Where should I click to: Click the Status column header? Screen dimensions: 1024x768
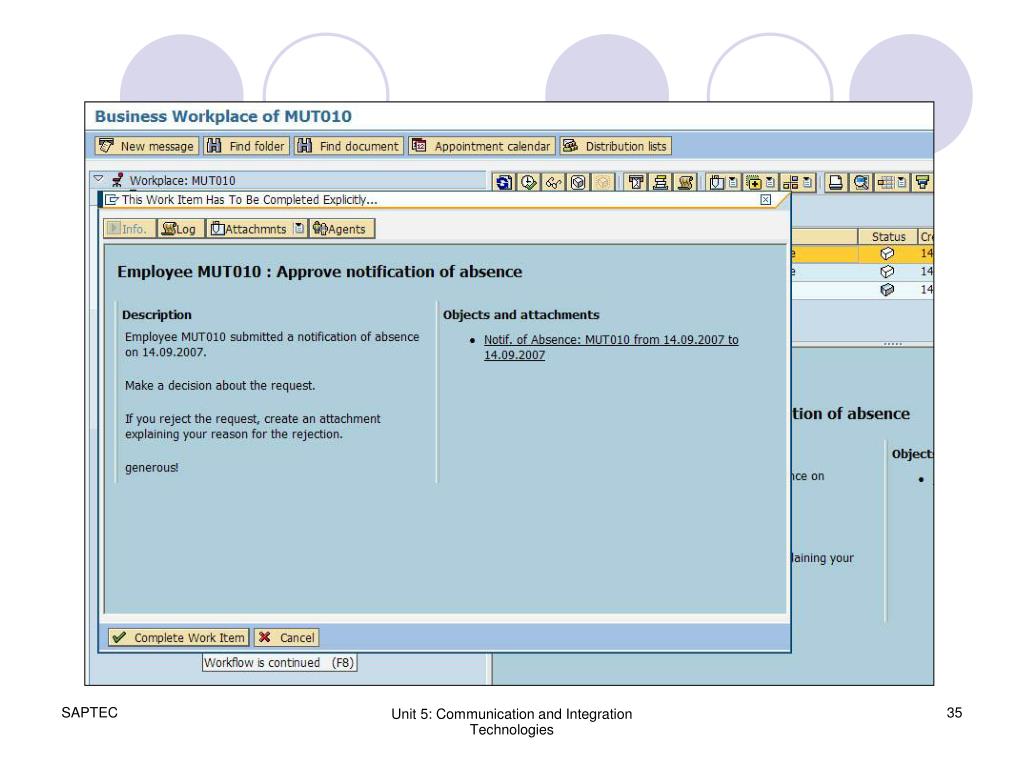(888, 236)
